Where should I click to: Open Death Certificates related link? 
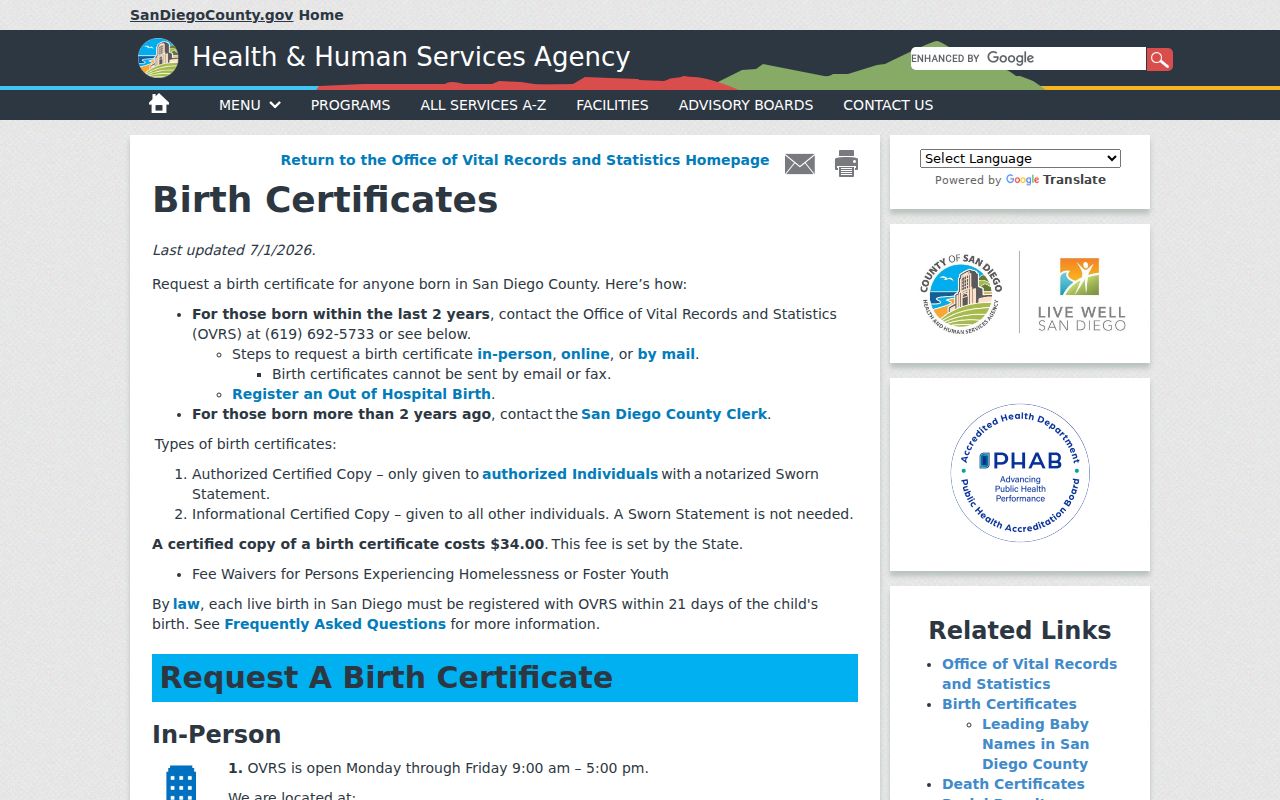(1013, 784)
